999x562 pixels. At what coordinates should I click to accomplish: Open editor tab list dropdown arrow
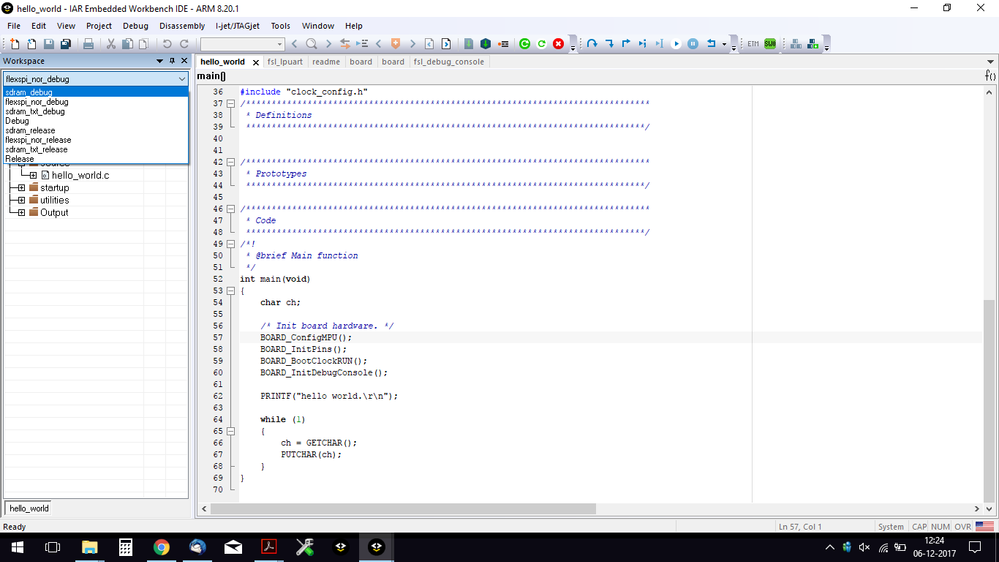click(x=990, y=62)
